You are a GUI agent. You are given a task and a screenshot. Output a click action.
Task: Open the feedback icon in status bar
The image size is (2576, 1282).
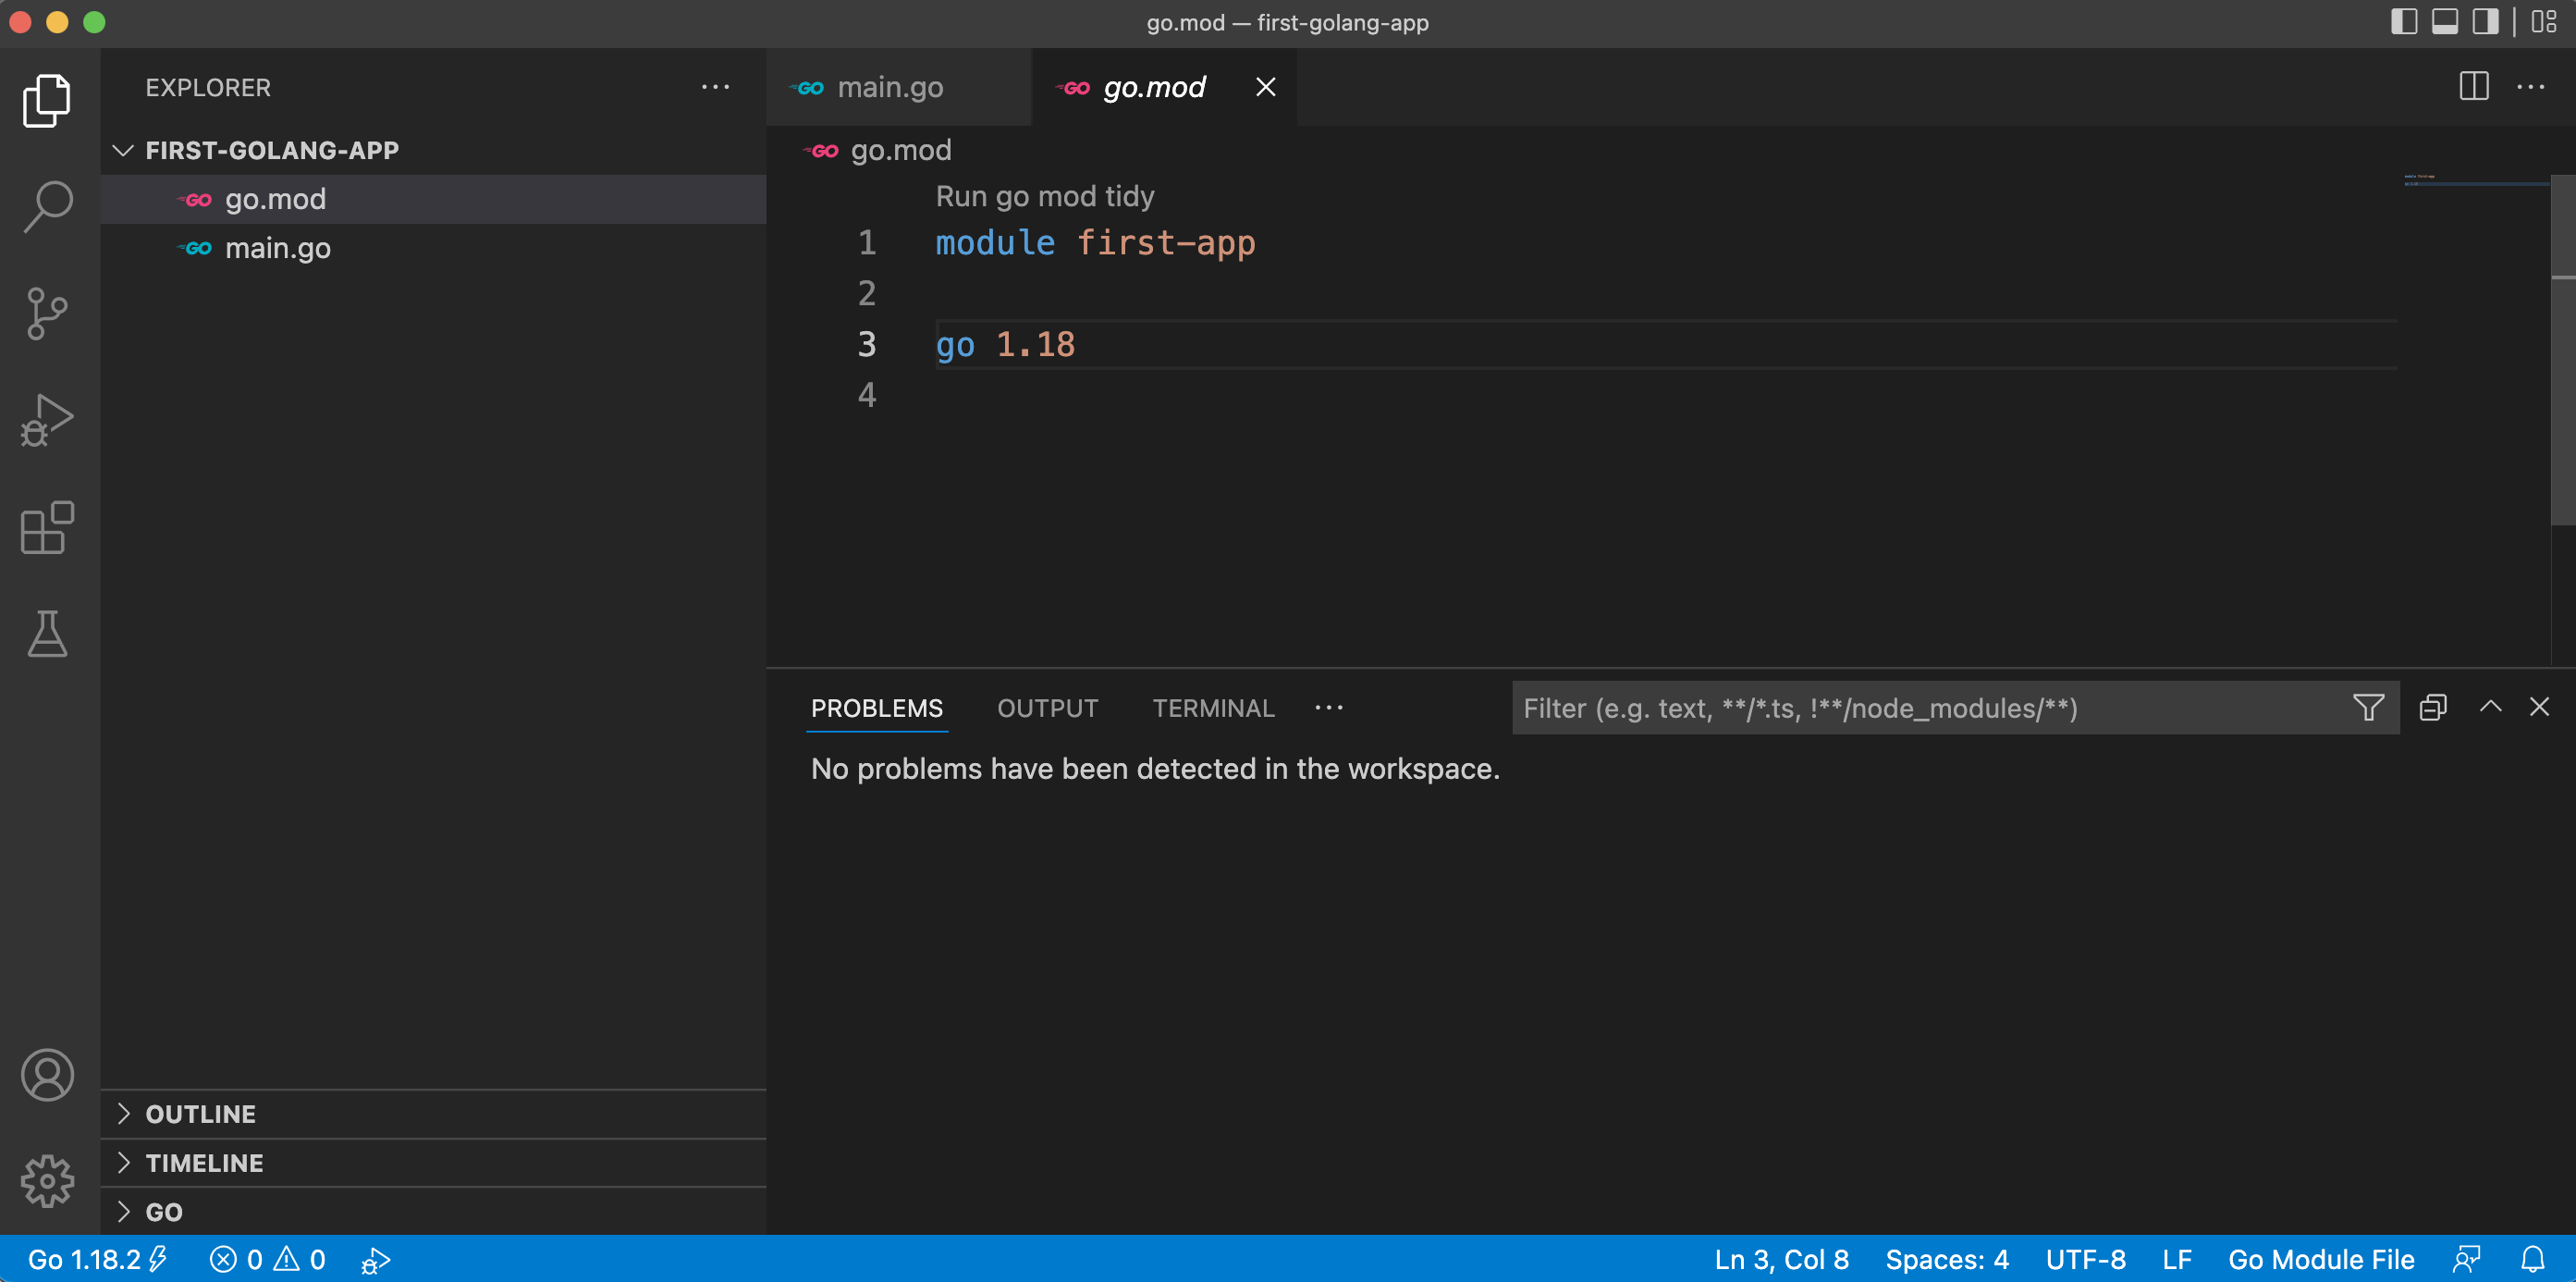tap(2467, 1259)
